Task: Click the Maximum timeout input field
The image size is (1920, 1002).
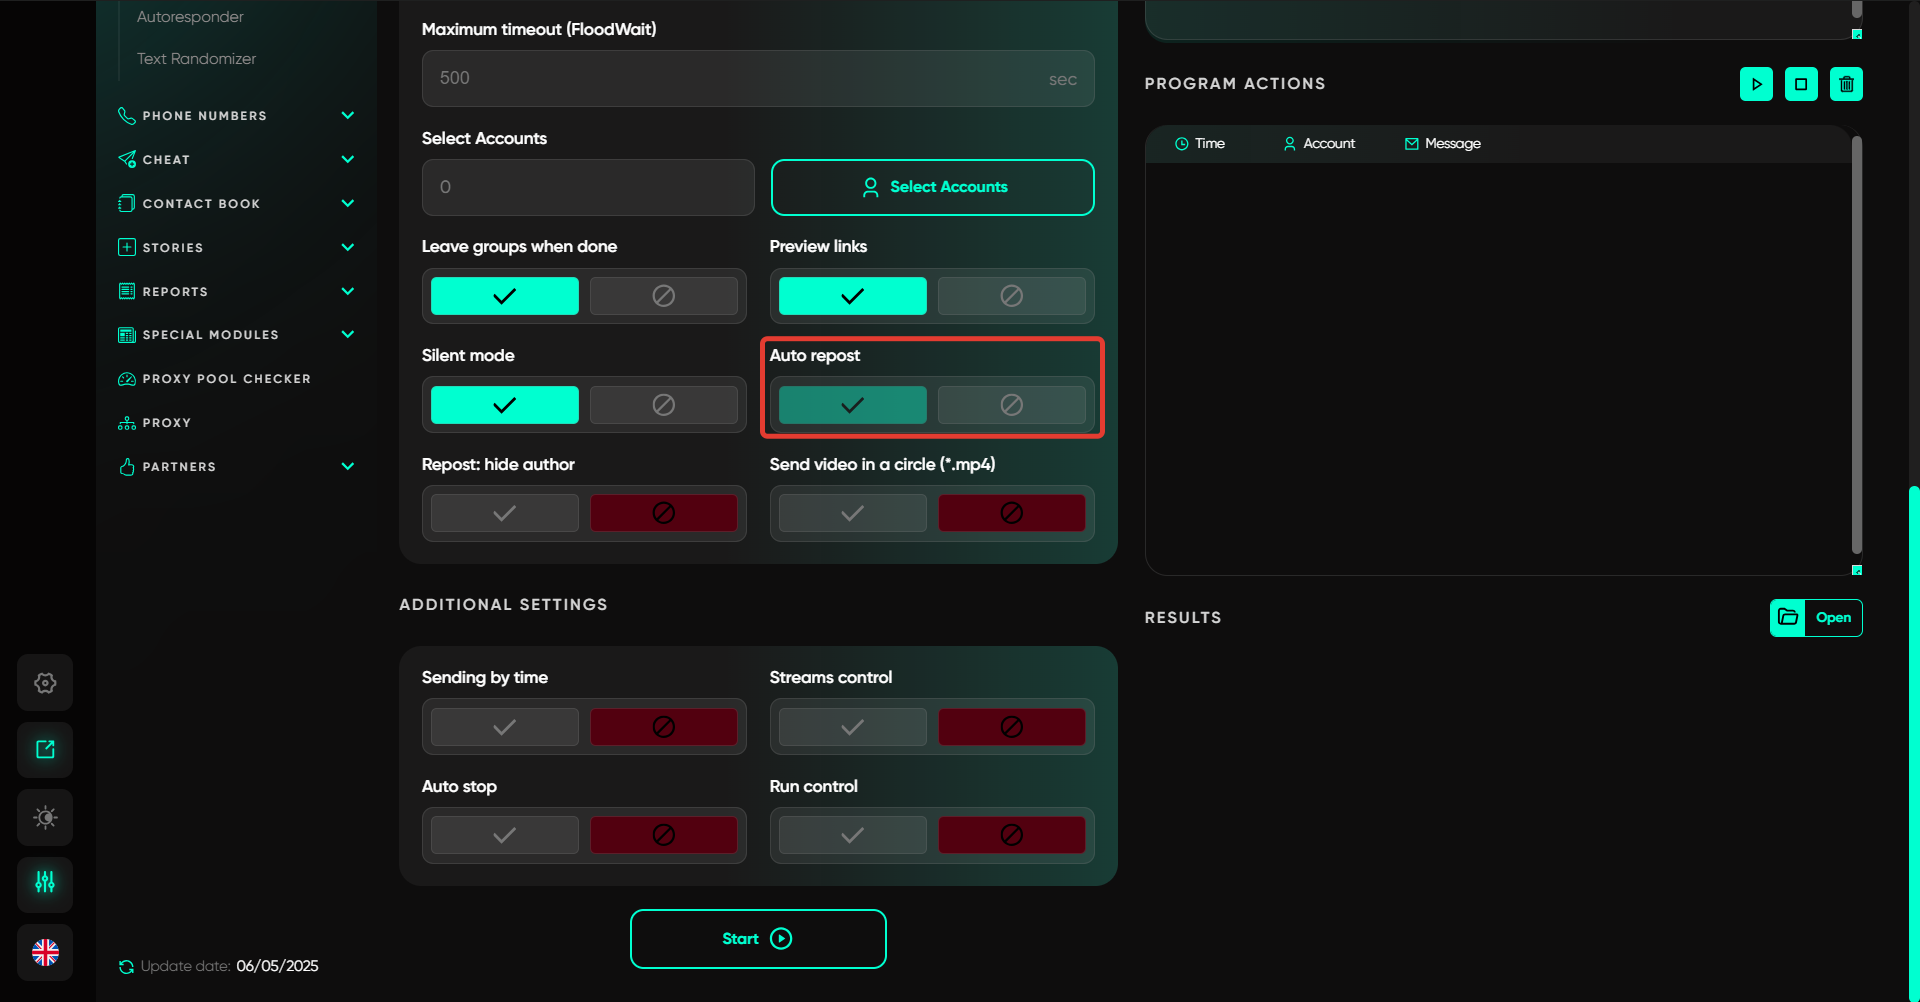Action: [x=740, y=79]
